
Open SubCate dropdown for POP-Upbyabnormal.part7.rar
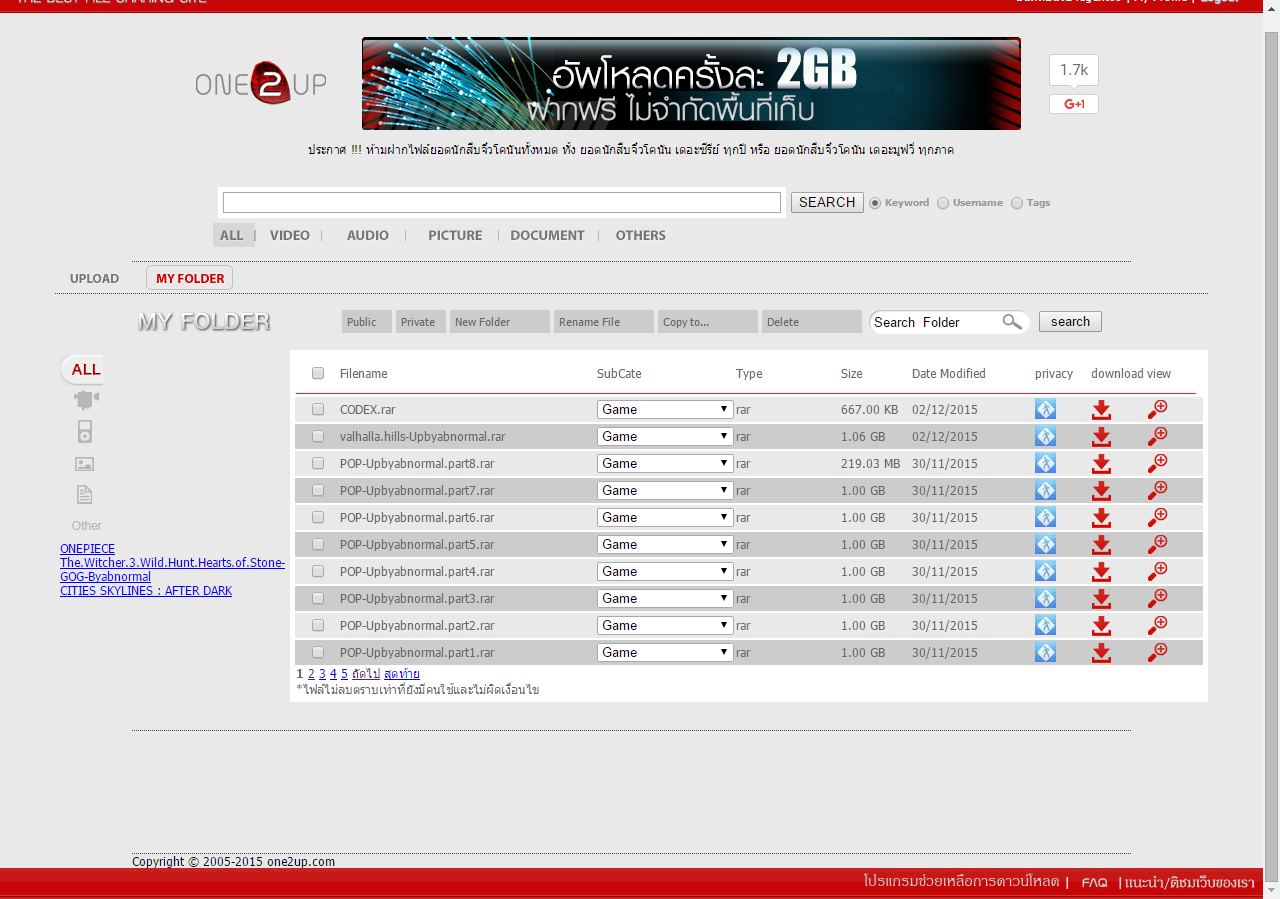[x=665, y=490]
